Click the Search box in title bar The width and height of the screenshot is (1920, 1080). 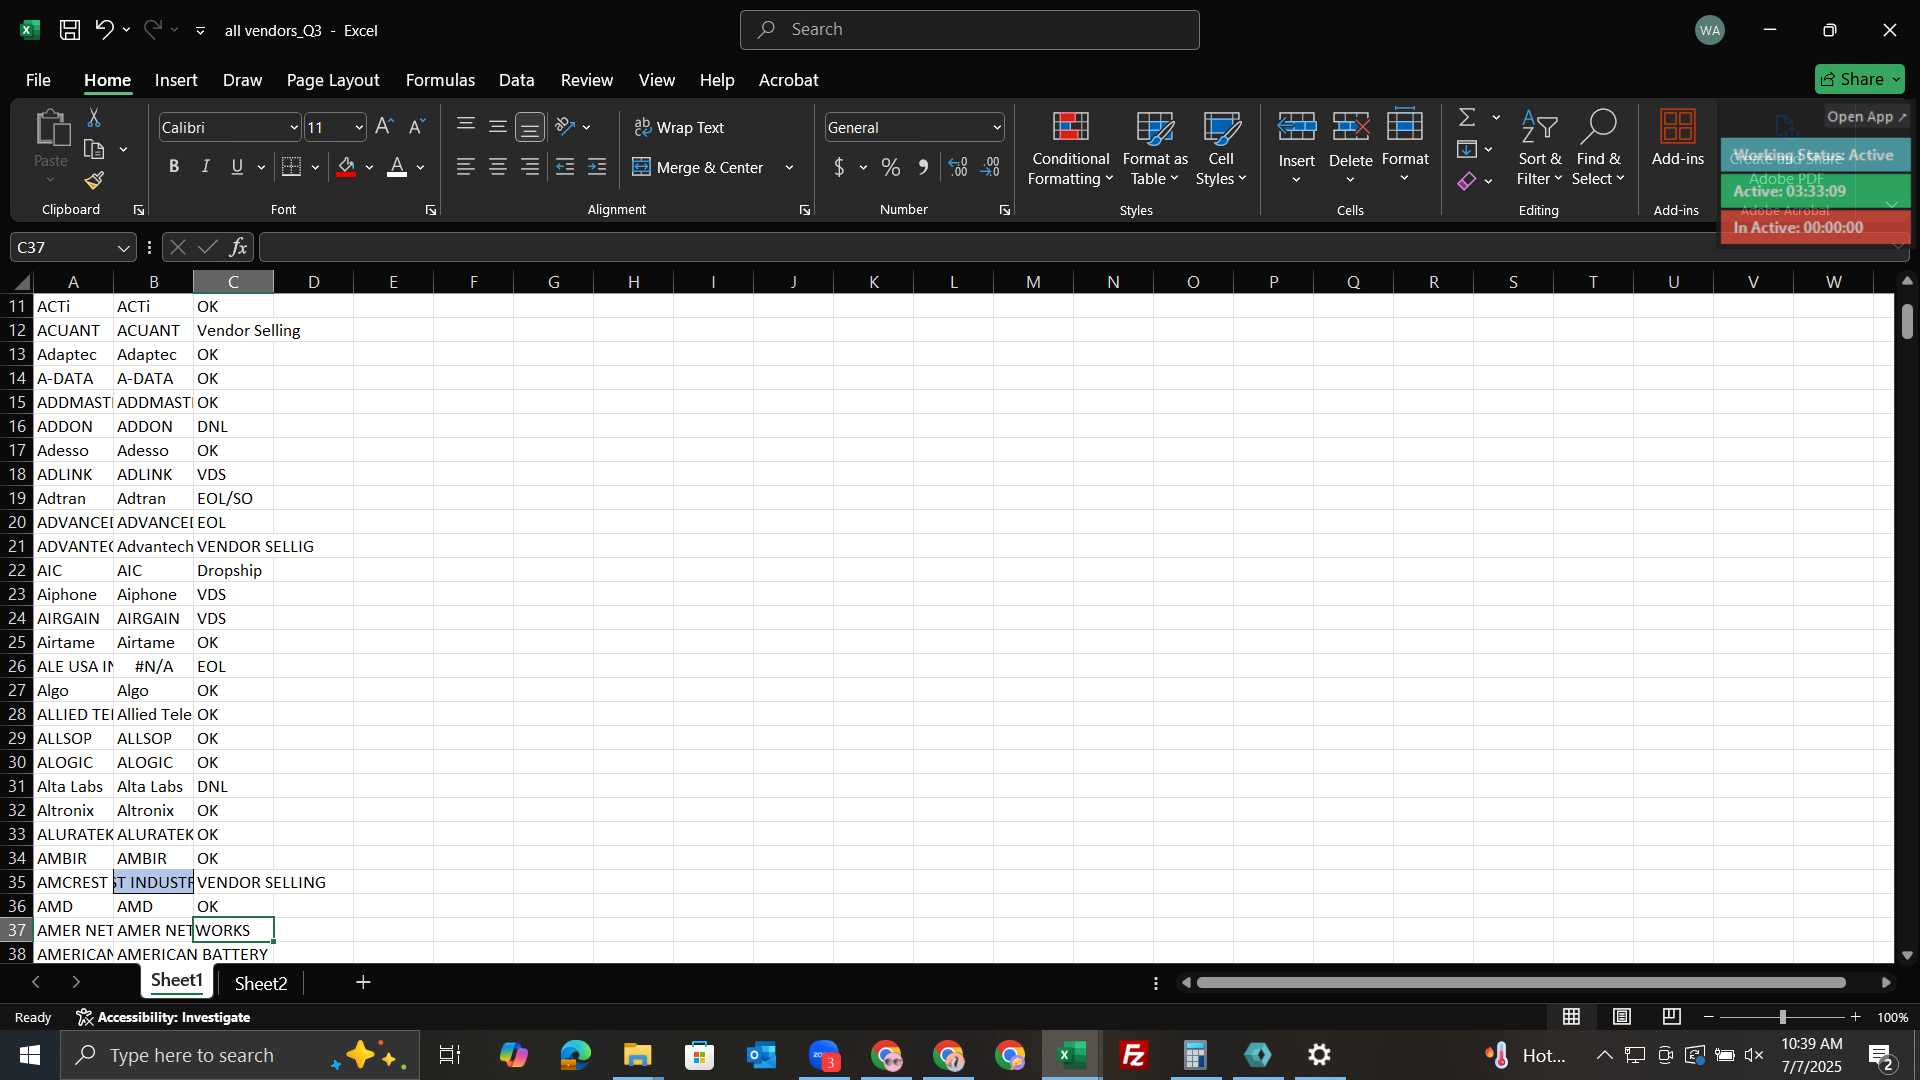pyautogui.click(x=970, y=30)
